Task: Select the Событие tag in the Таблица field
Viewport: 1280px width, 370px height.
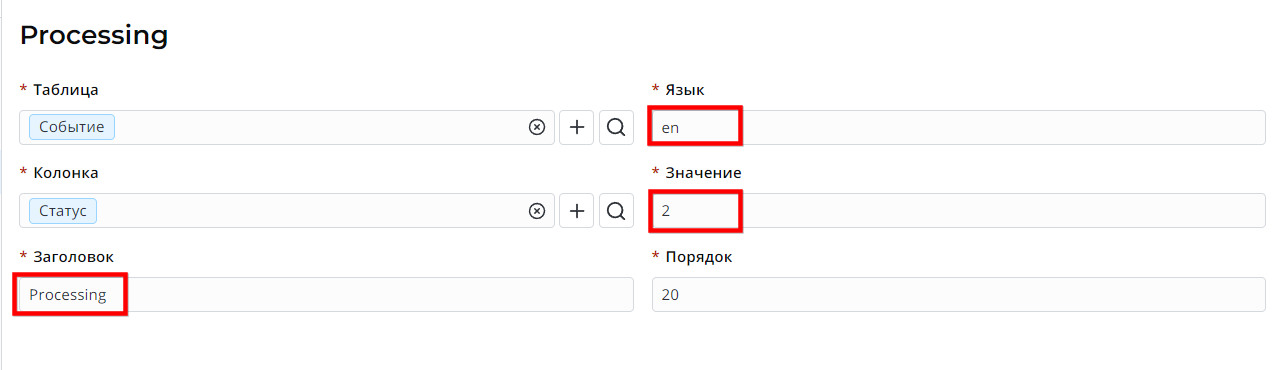Action: [x=72, y=127]
